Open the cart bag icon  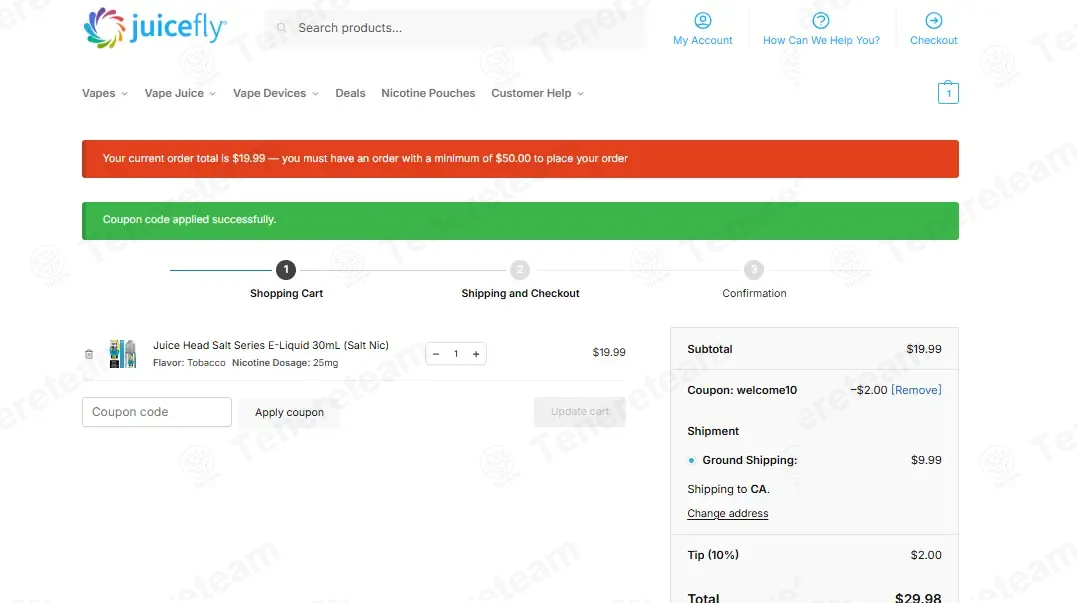[948, 93]
